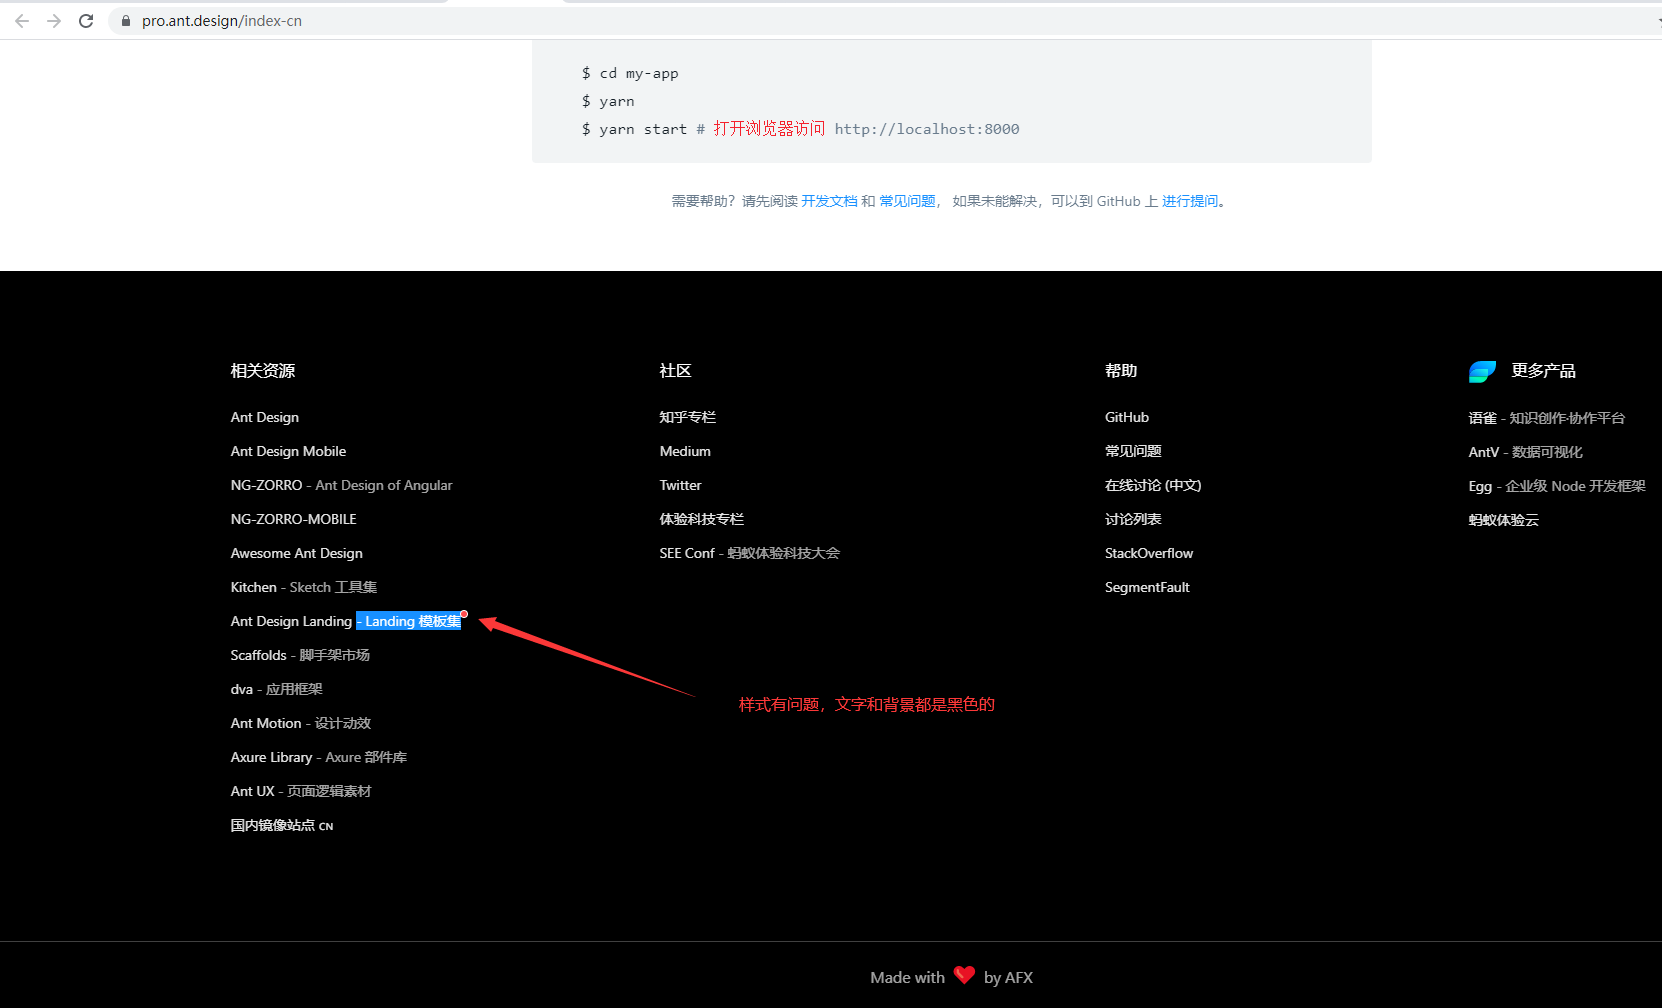Click the Yuque logo beside 更多产品
Viewport: 1662px width, 1008px height.
(1483, 371)
